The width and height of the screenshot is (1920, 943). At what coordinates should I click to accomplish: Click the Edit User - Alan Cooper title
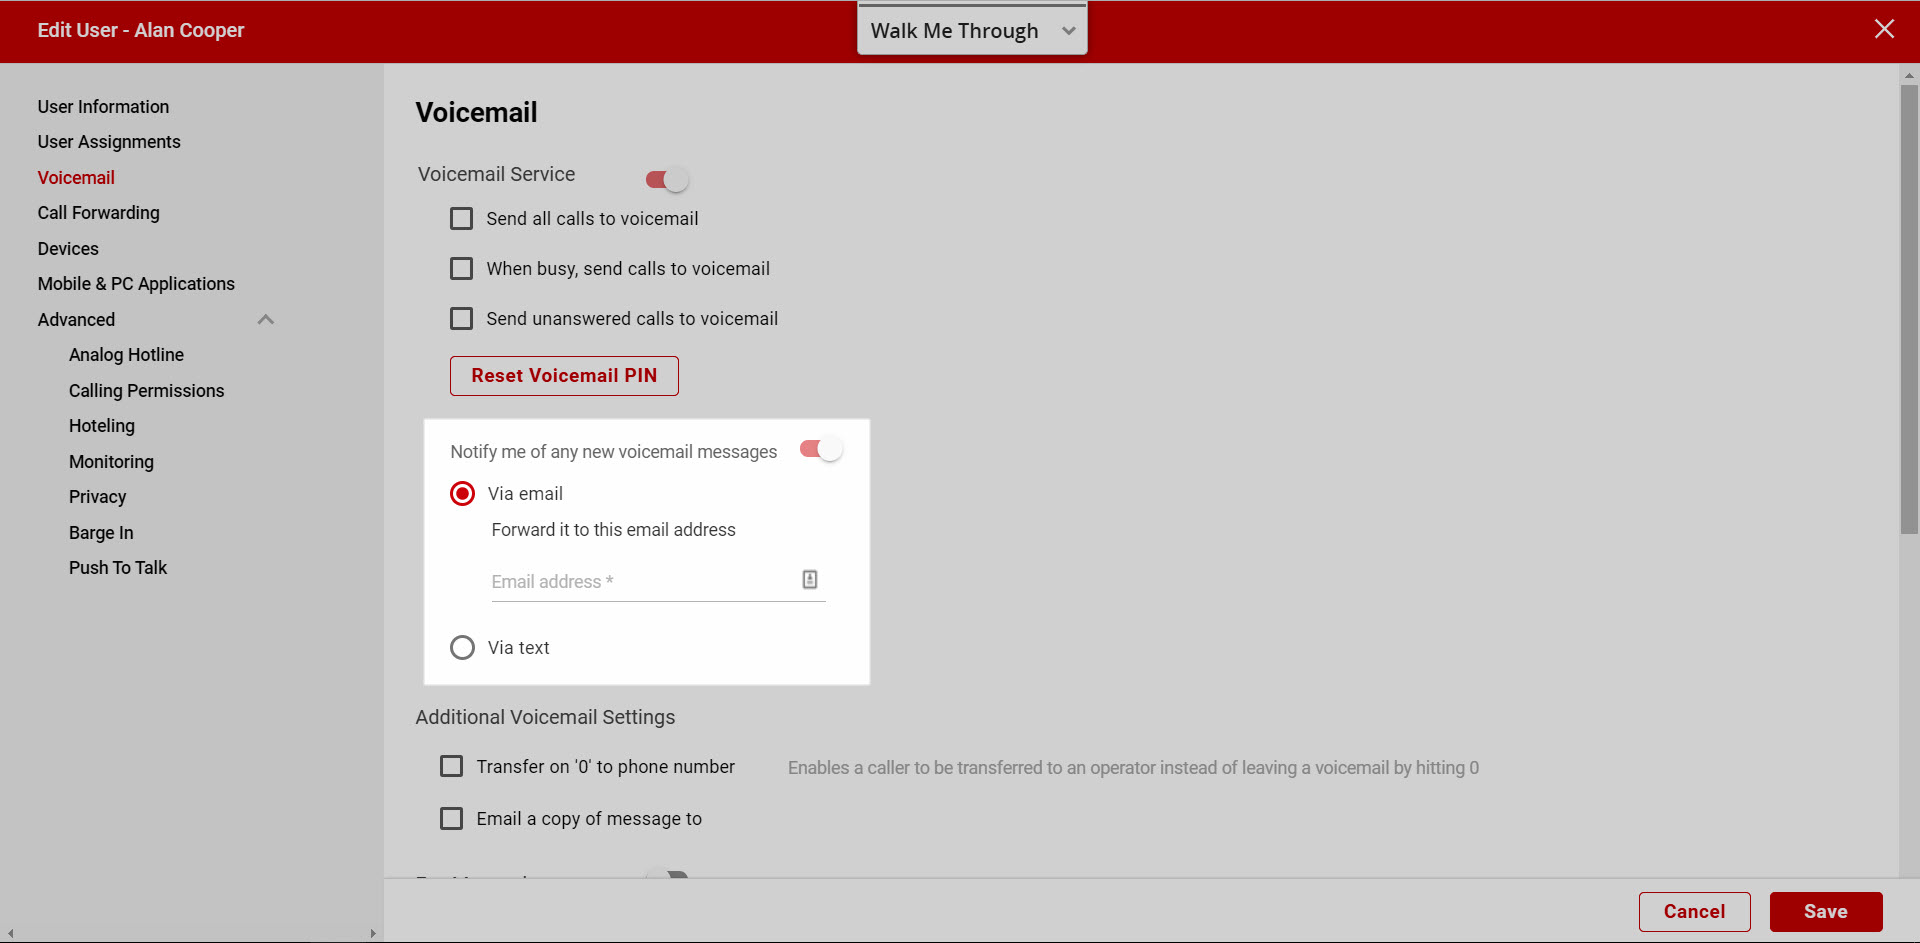click(x=141, y=30)
